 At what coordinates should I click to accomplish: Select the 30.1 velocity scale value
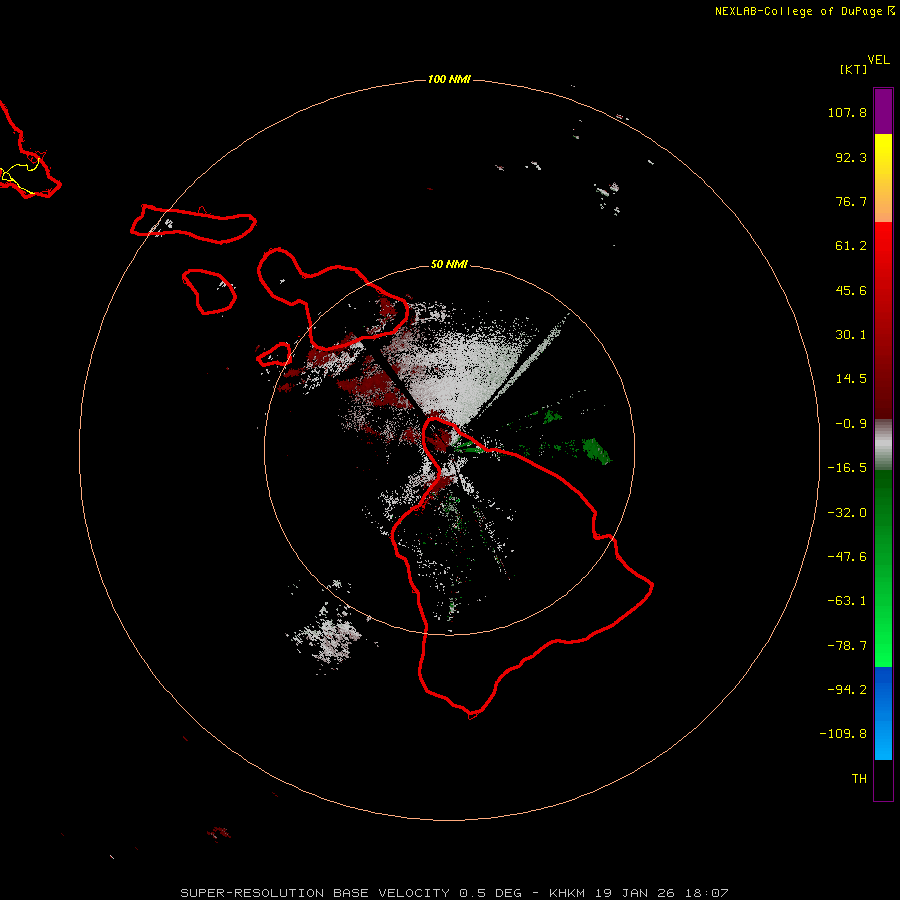851,335
